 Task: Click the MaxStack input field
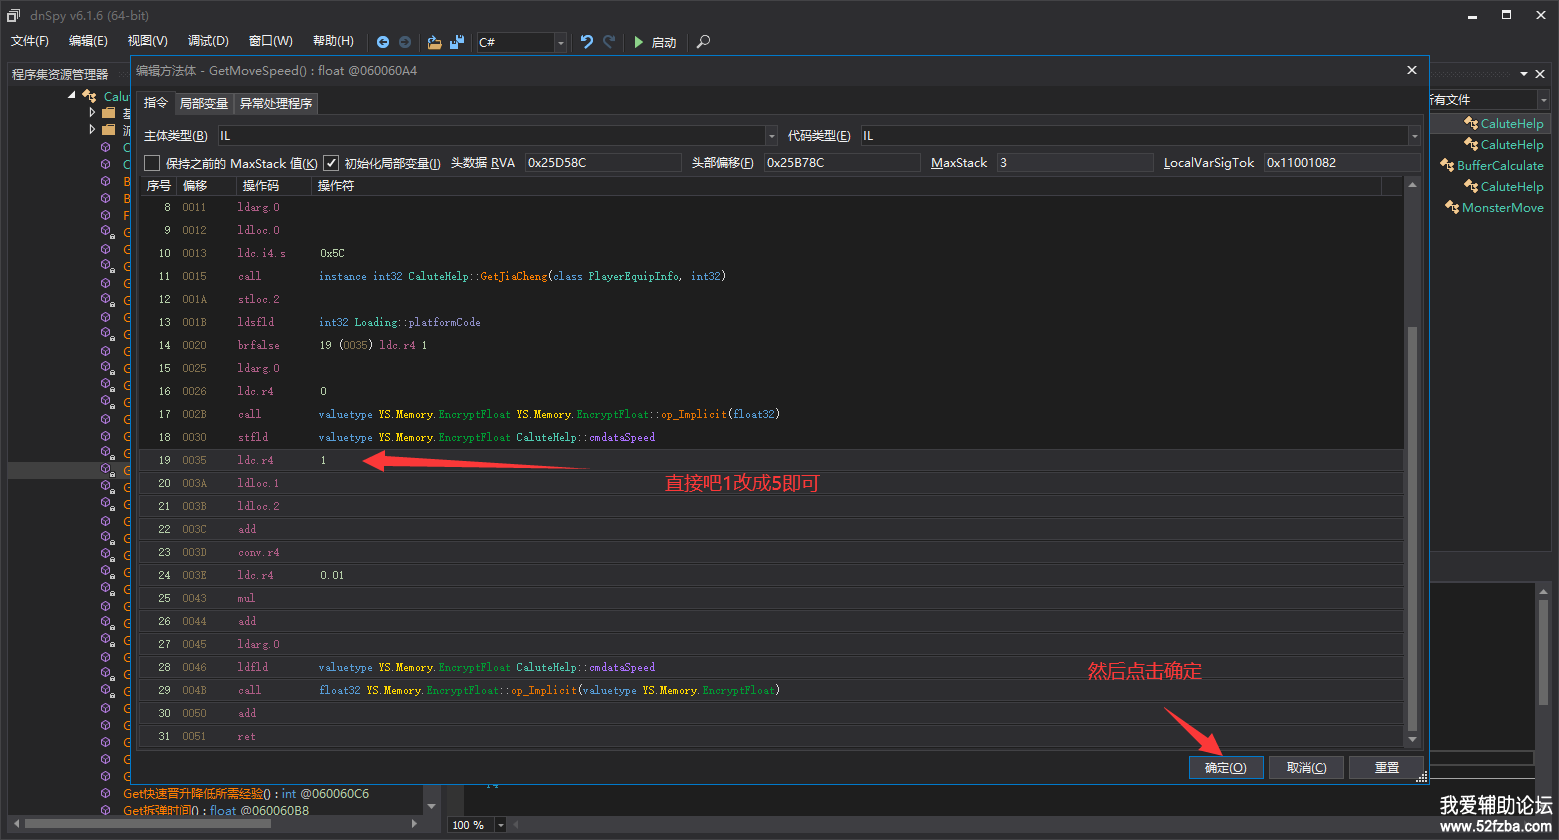pos(1075,163)
